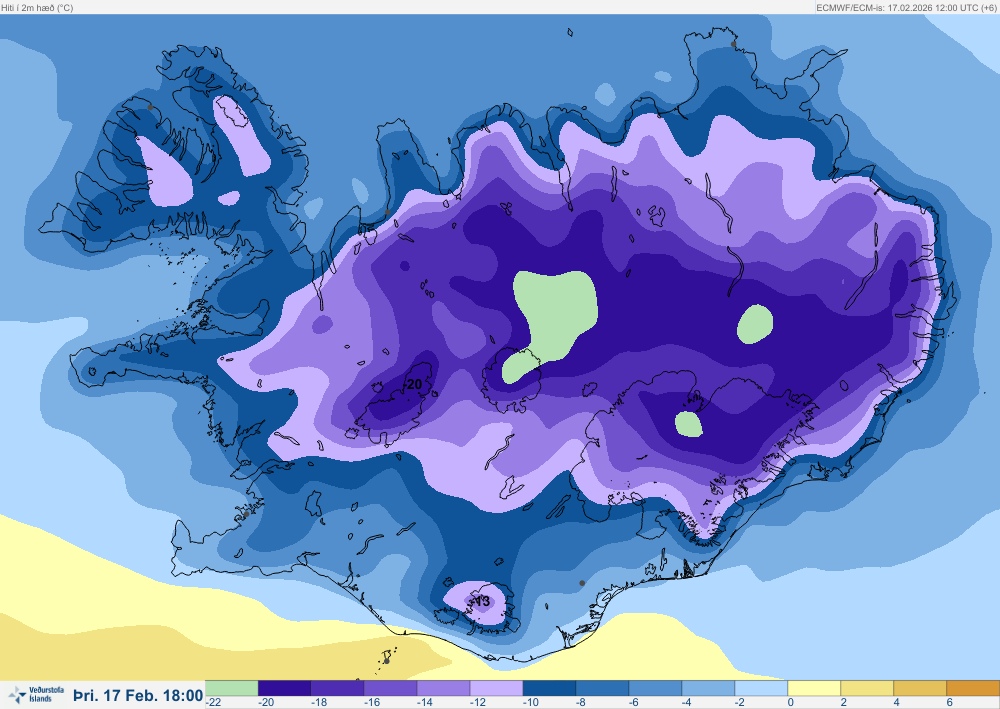The height and width of the screenshot is (709, 1000).
Task: Pick the pale yellow legend swatch above 0
Action: 814,688
